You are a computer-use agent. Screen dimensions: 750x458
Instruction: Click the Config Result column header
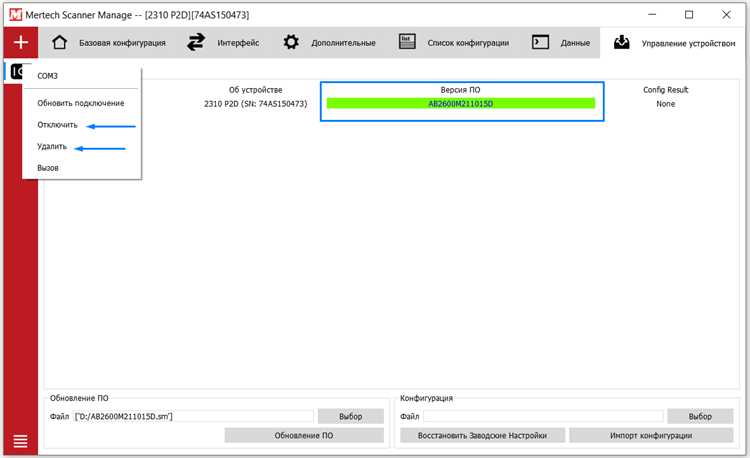click(665, 90)
